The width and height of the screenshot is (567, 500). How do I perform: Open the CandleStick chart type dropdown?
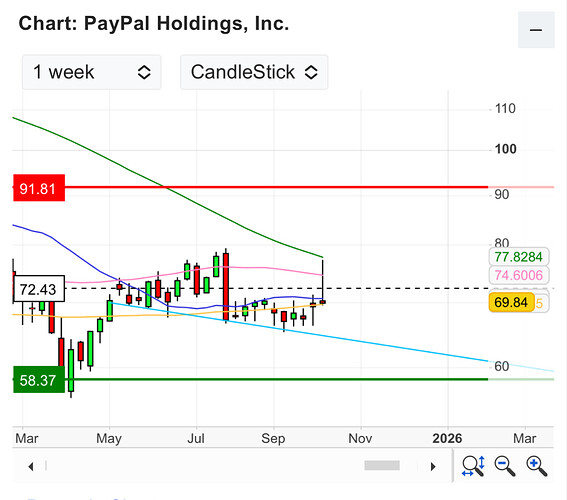[254, 72]
